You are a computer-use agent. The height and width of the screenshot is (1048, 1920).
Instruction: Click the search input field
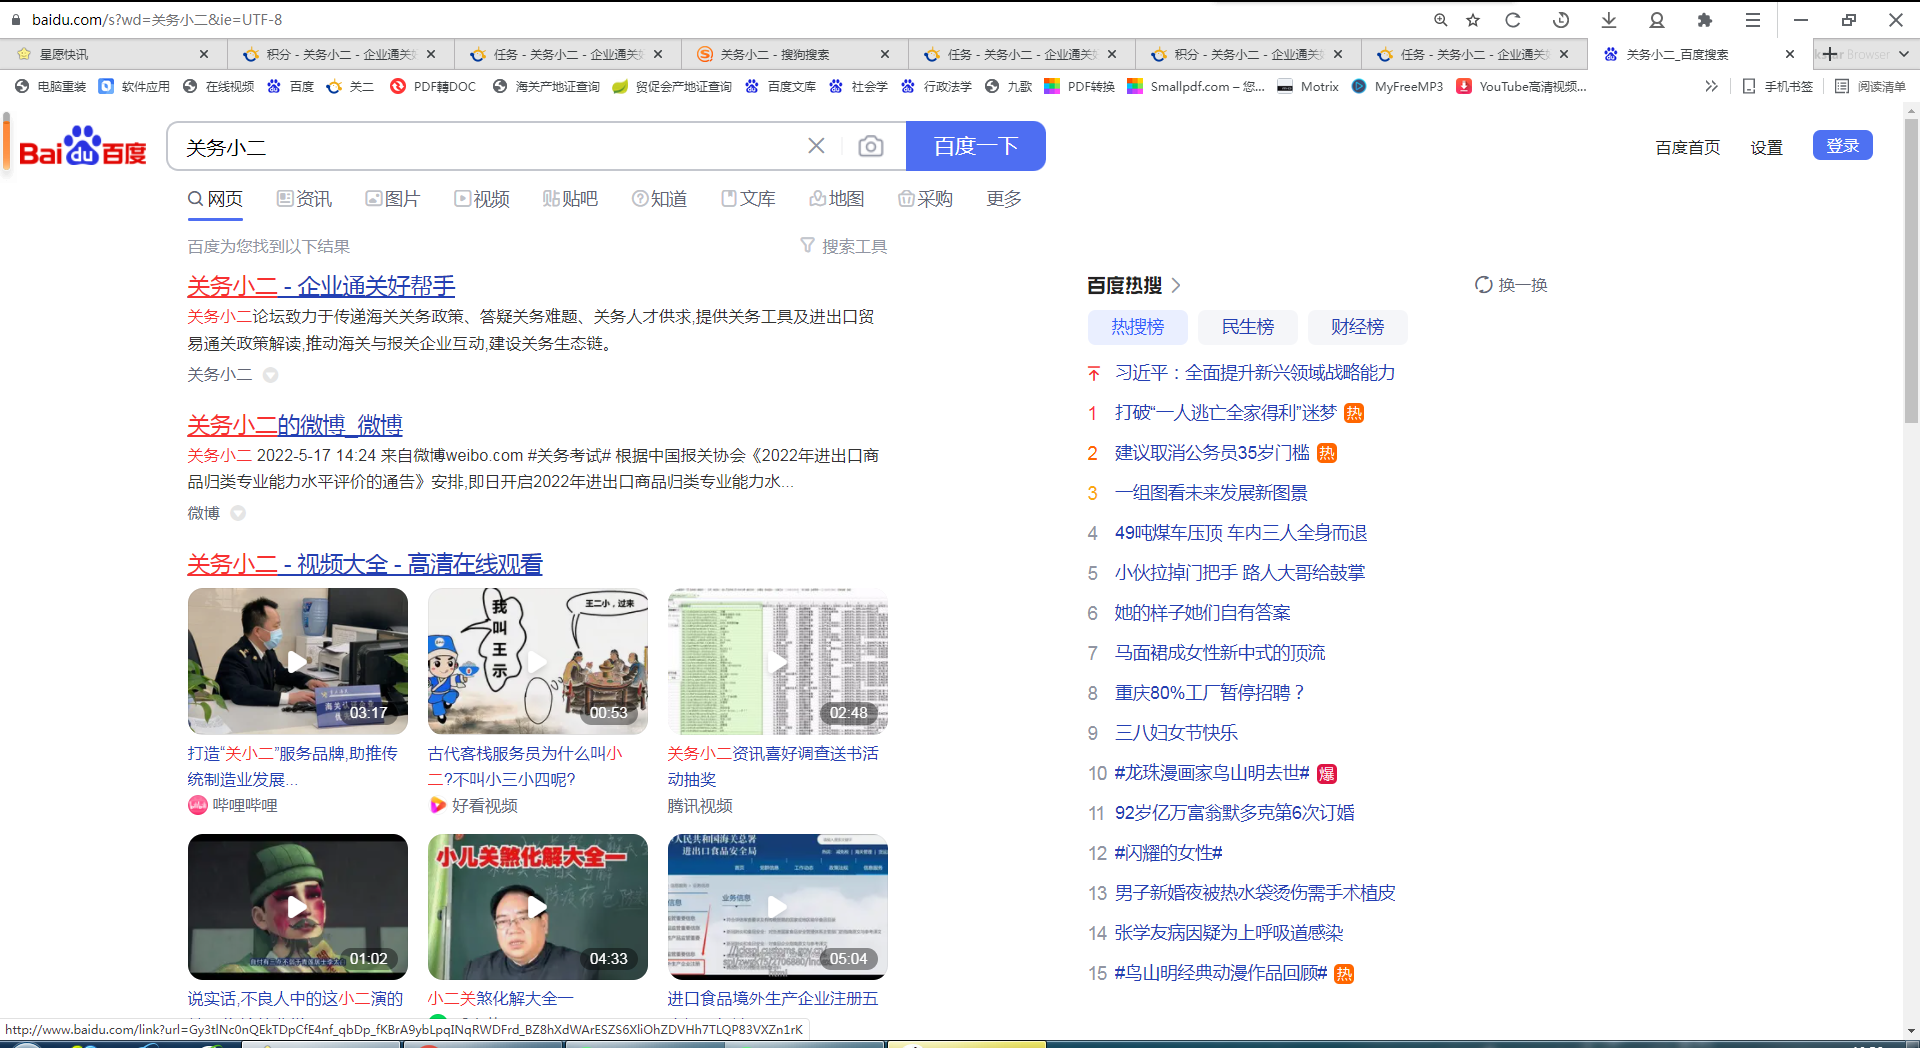click(x=490, y=146)
